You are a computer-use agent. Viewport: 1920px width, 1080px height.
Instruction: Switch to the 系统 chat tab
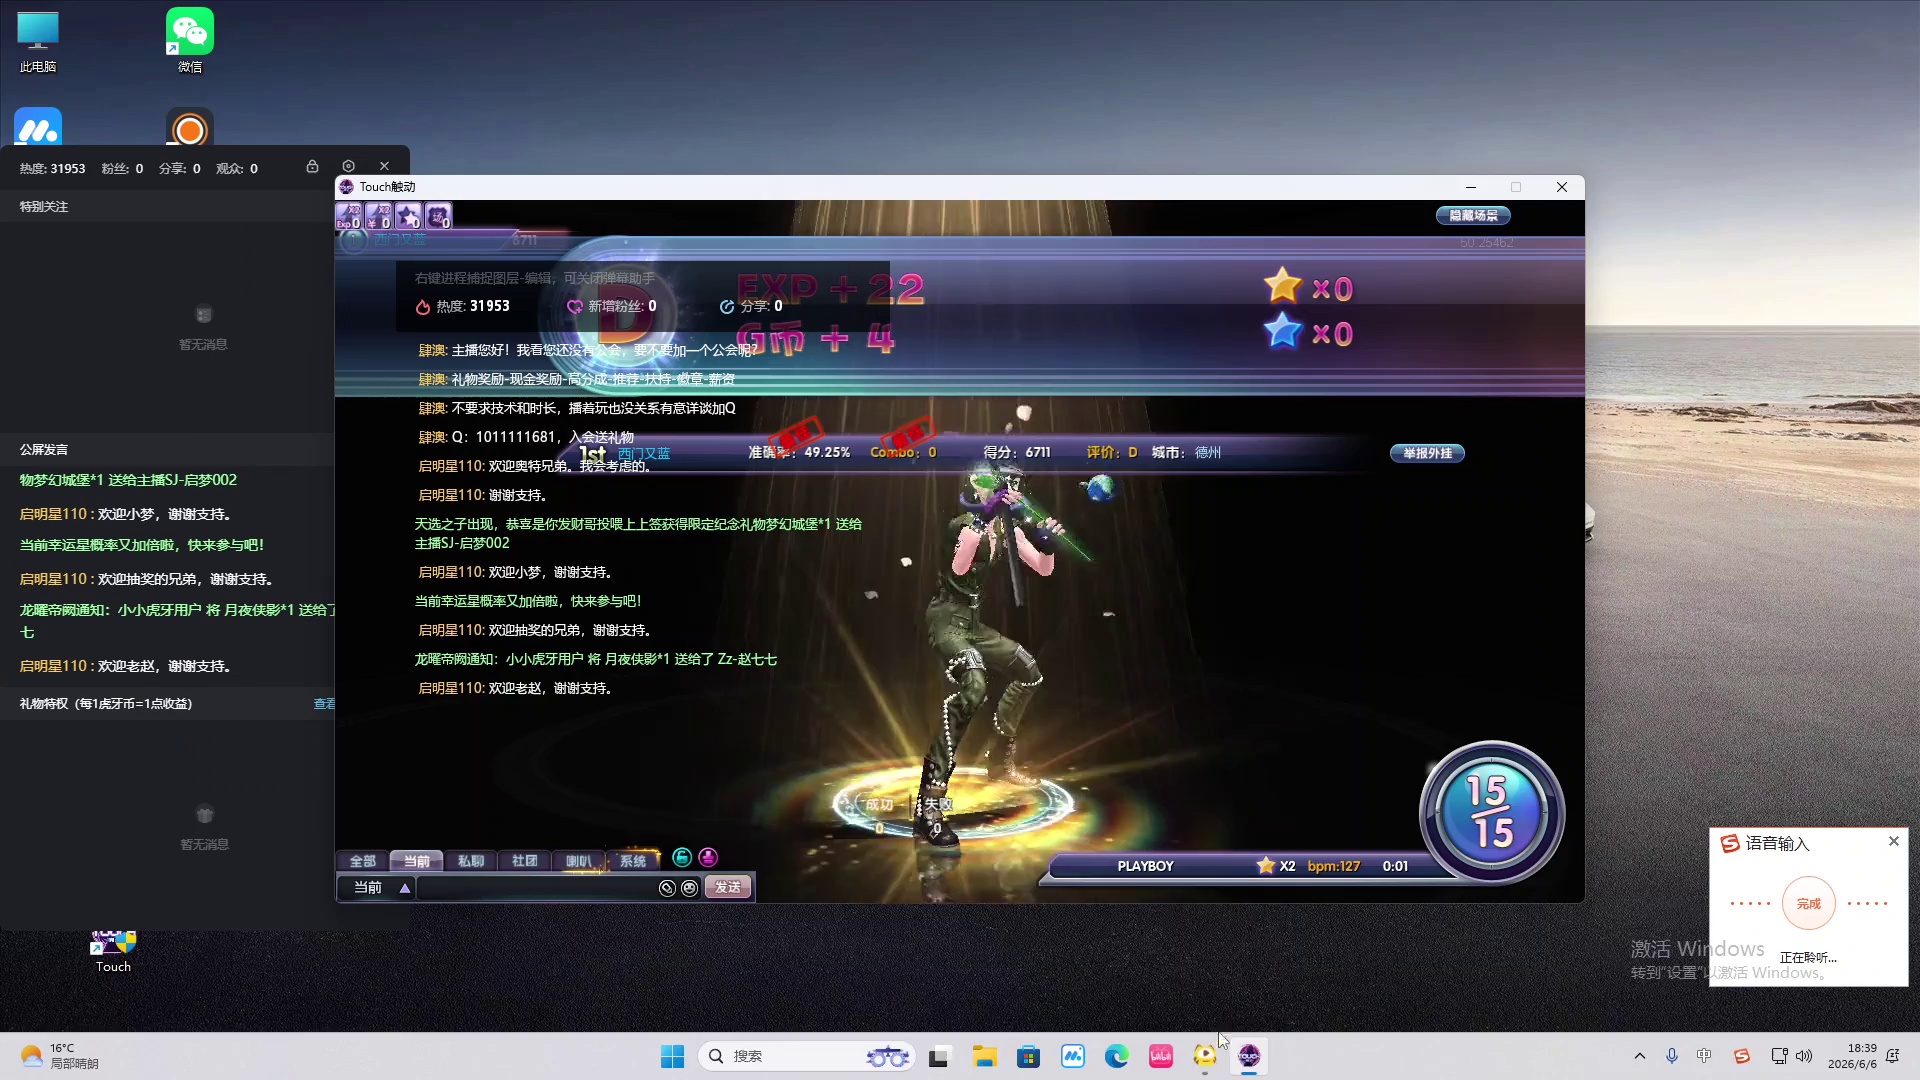(x=633, y=861)
